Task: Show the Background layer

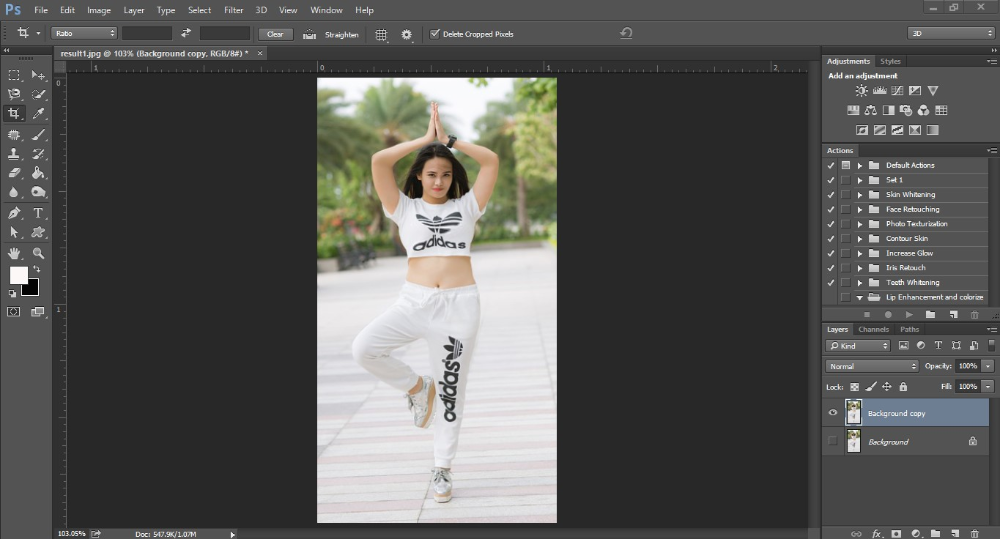Action: point(832,441)
